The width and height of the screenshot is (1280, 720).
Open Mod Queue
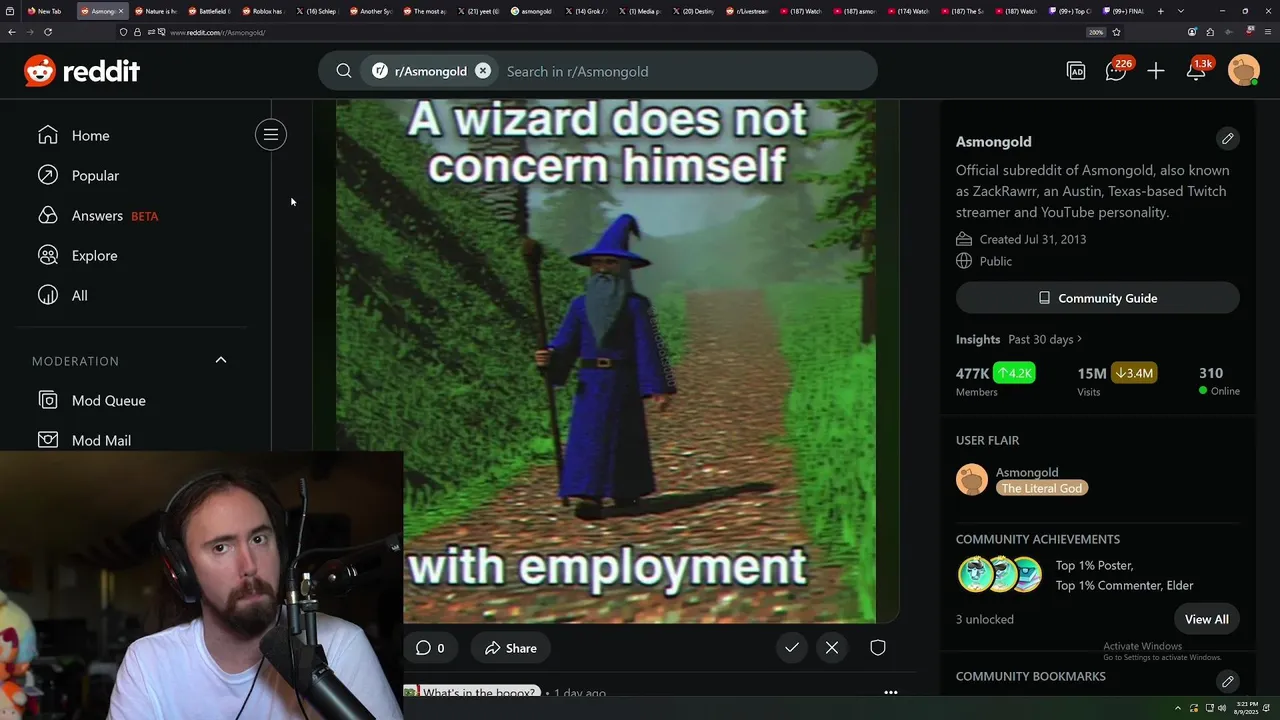click(x=108, y=400)
